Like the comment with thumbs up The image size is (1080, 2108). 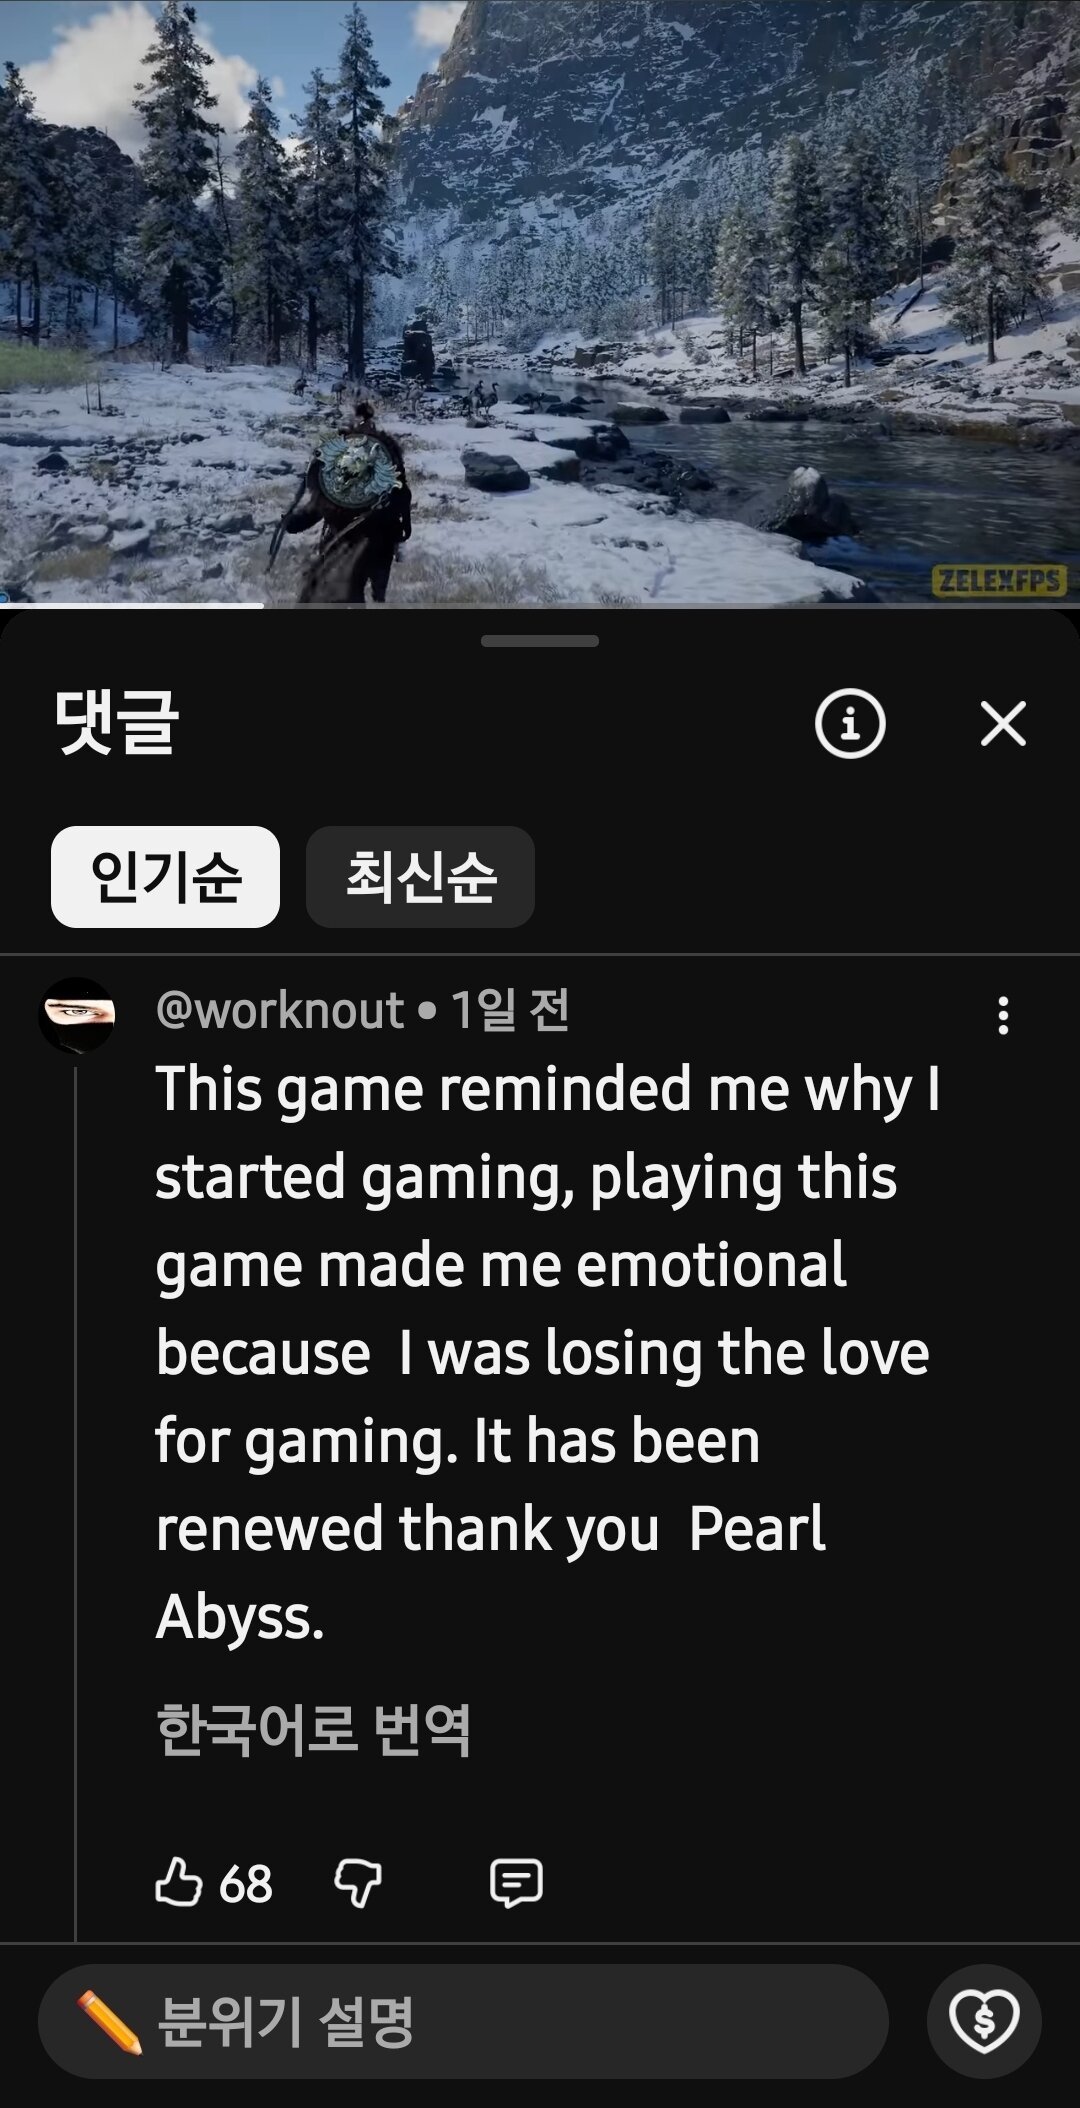(x=179, y=1883)
